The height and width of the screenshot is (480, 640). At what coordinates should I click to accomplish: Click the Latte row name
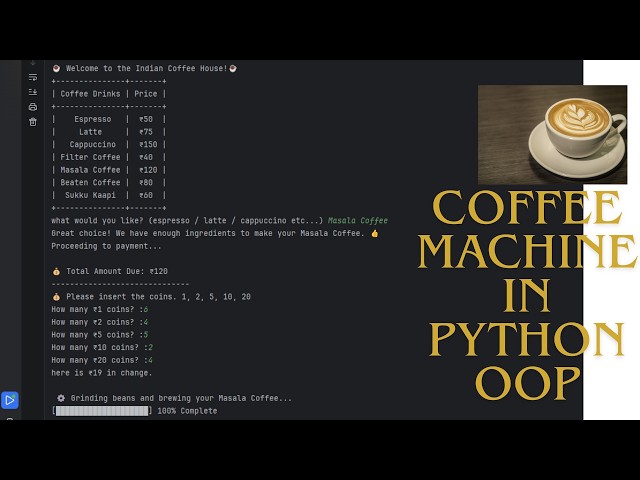point(90,132)
